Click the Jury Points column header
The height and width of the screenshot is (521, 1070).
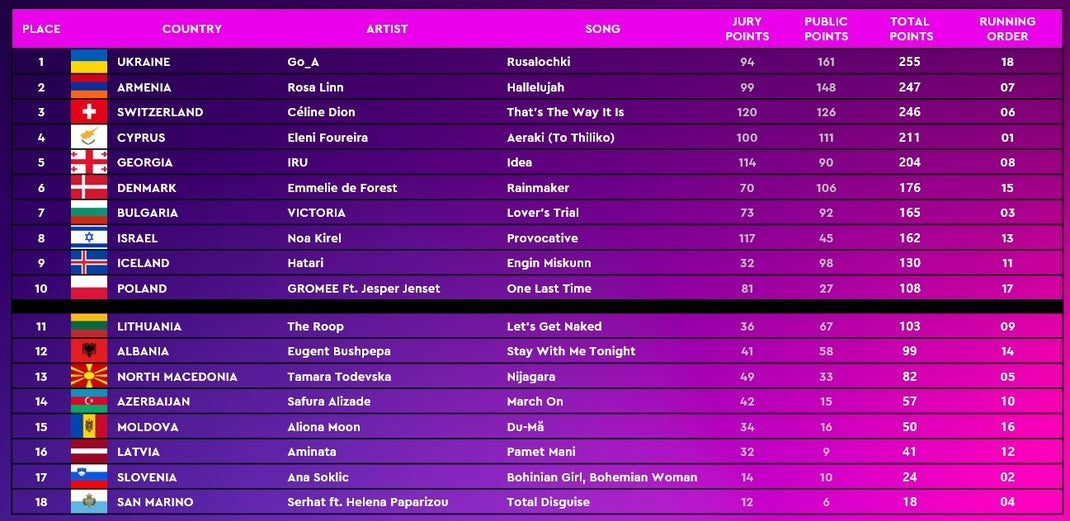pyautogui.click(x=747, y=29)
